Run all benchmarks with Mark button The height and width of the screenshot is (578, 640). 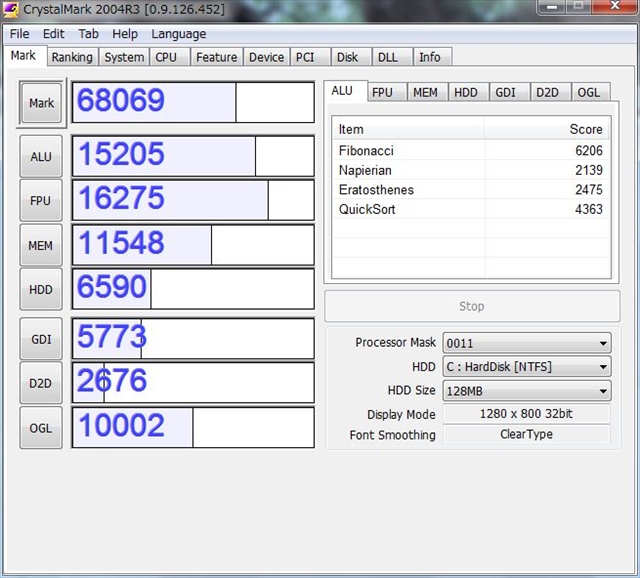41,103
